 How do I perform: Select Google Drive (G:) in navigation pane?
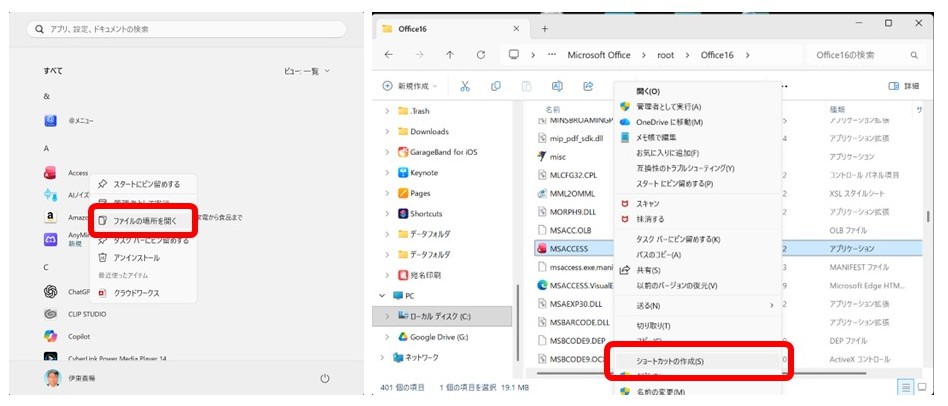click(x=443, y=337)
